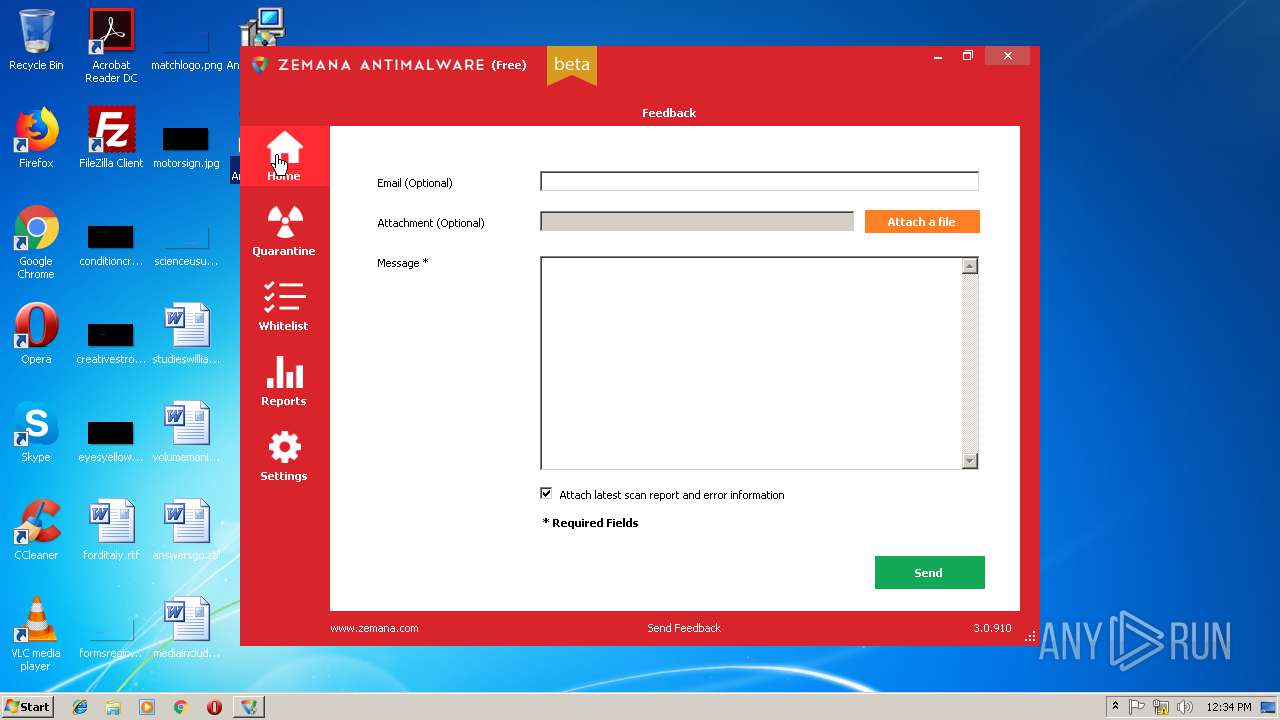The height and width of the screenshot is (720, 1280).
Task: Click the message scrollbar track
Action: pyautogui.click(x=969, y=363)
